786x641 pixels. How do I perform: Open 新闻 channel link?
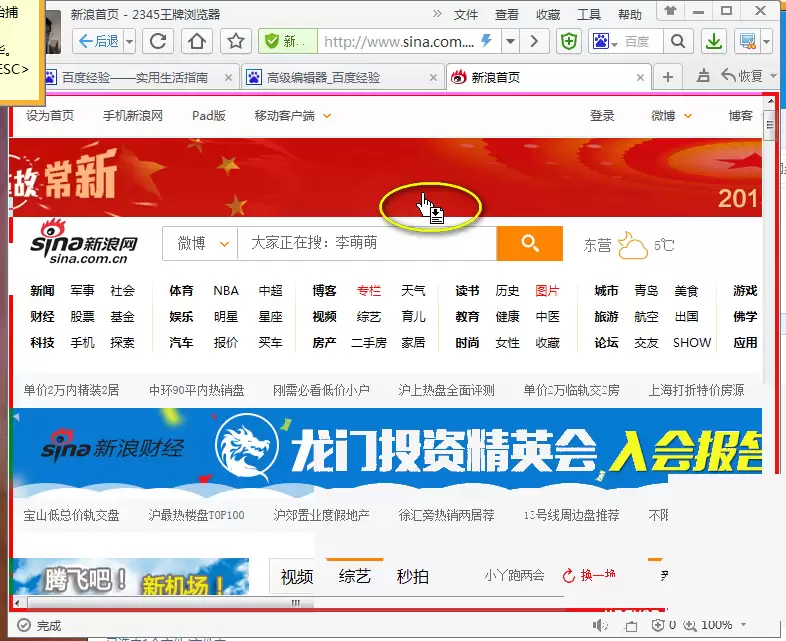point(42,291)
